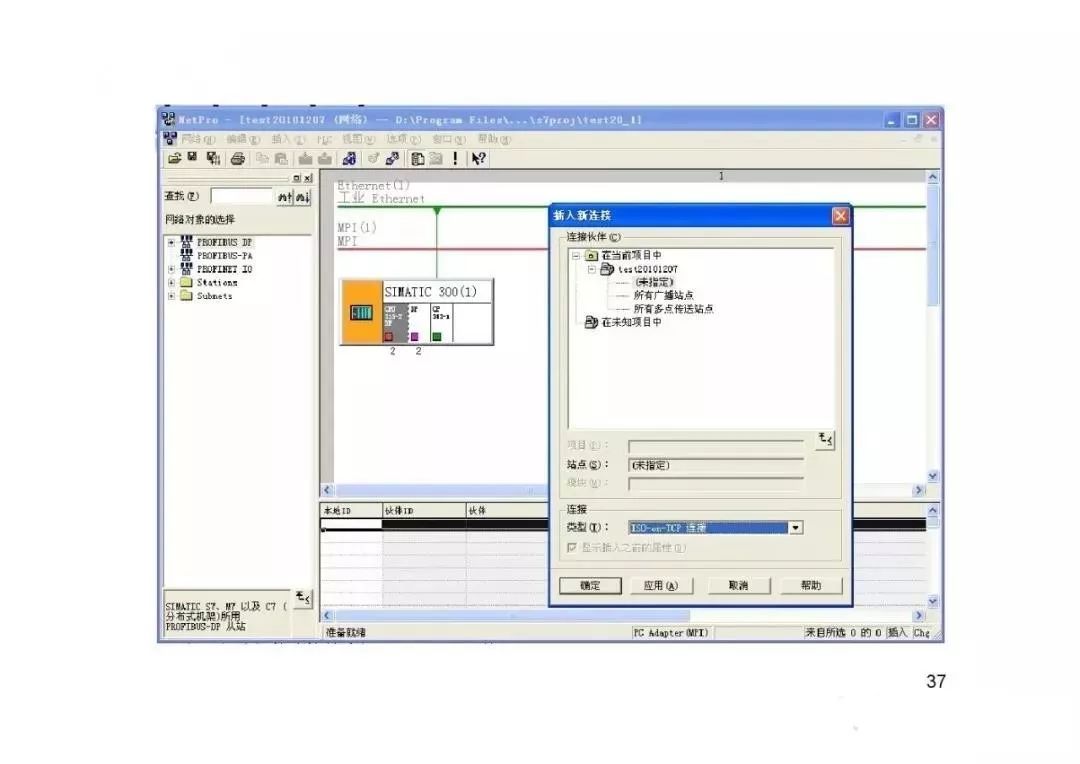Click the exclamation mark toolbar icon
The height and width of the screenshot is (764, 1080).
[x=455, y=158]
